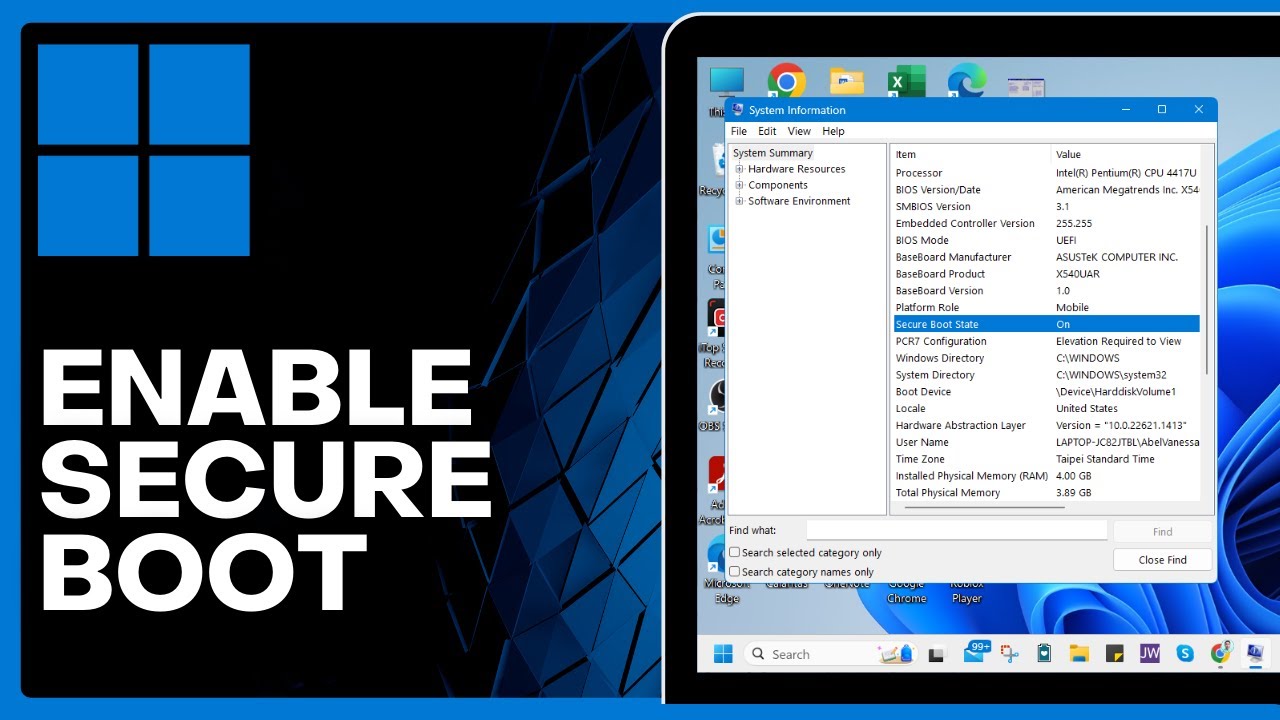Open the Mail app showing 99+ notifications
Viewport: 1280px width, 720px height.
coord(978,653)
